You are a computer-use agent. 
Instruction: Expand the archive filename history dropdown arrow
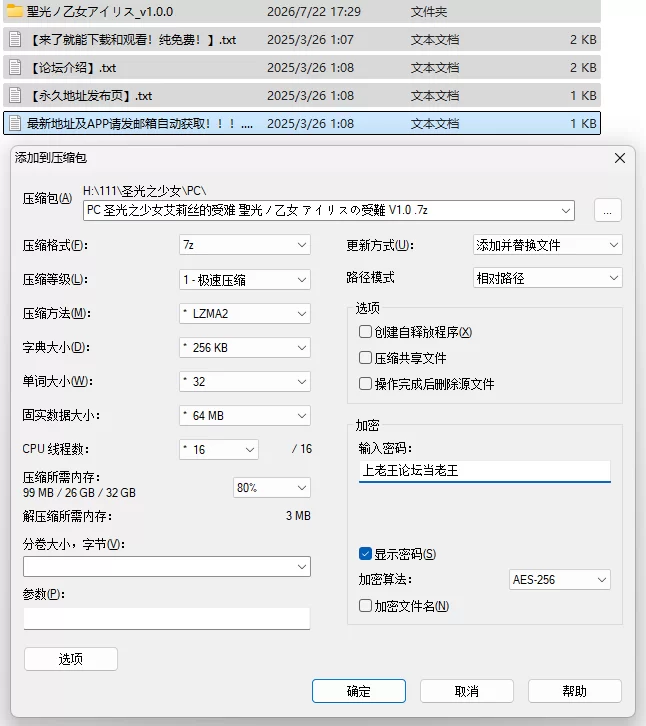[565, 211]
